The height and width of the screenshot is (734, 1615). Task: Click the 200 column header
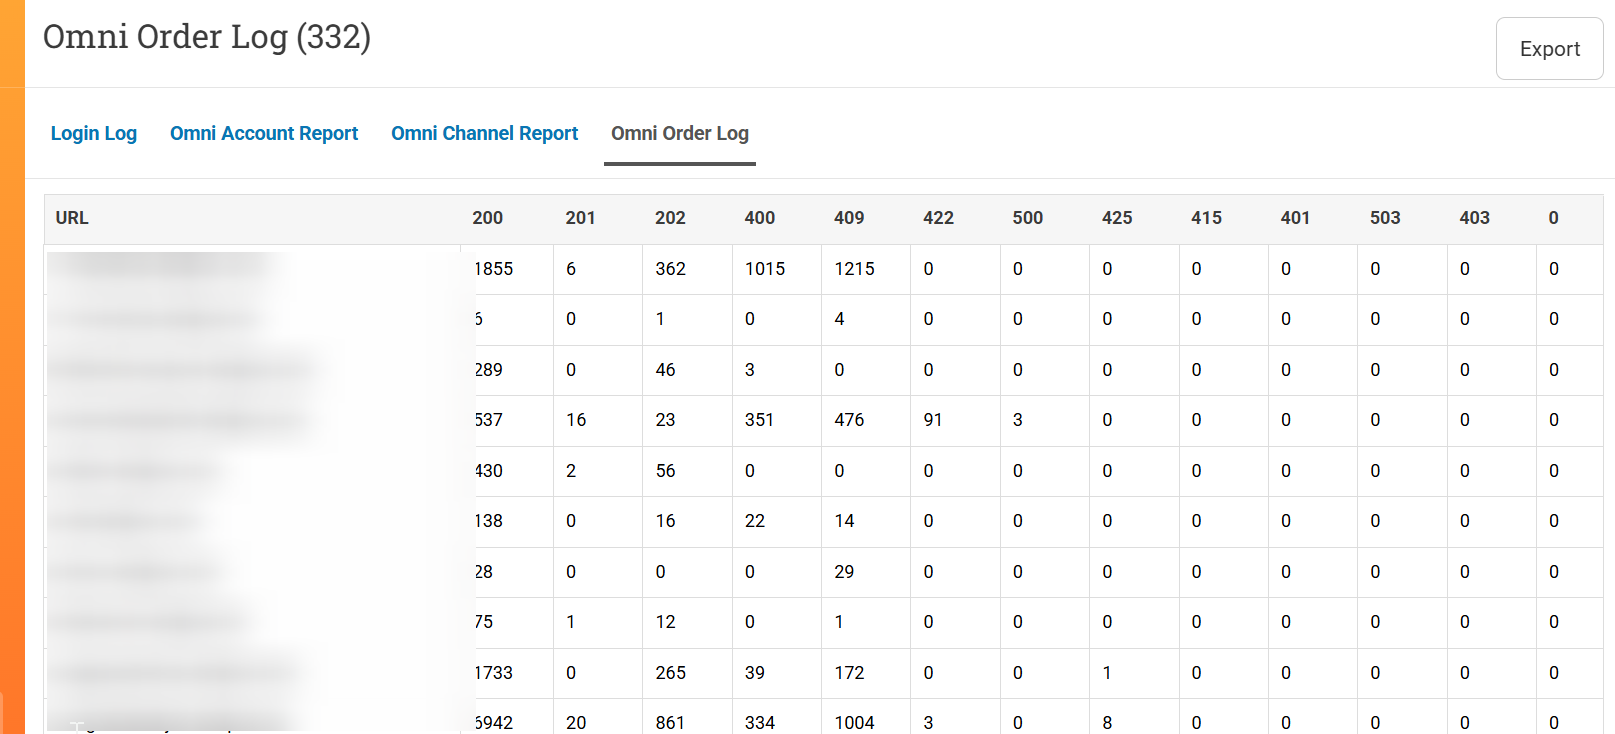488,218
